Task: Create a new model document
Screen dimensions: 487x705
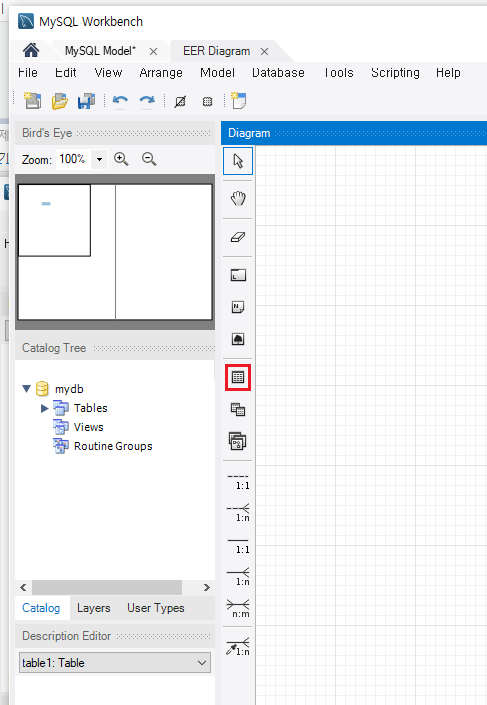Action: pos(32,101)
